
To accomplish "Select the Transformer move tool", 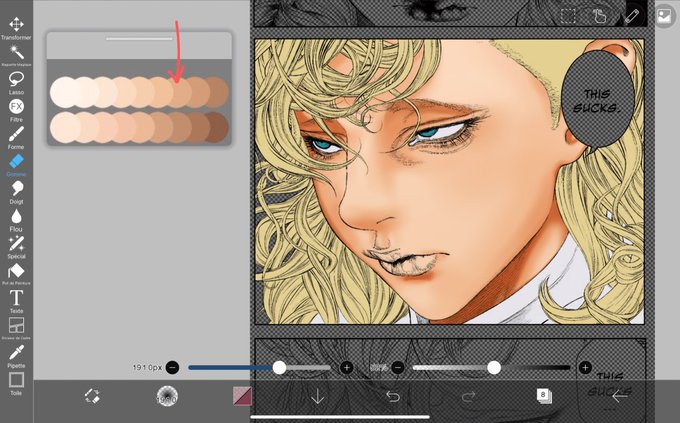I will click(16, 28).
